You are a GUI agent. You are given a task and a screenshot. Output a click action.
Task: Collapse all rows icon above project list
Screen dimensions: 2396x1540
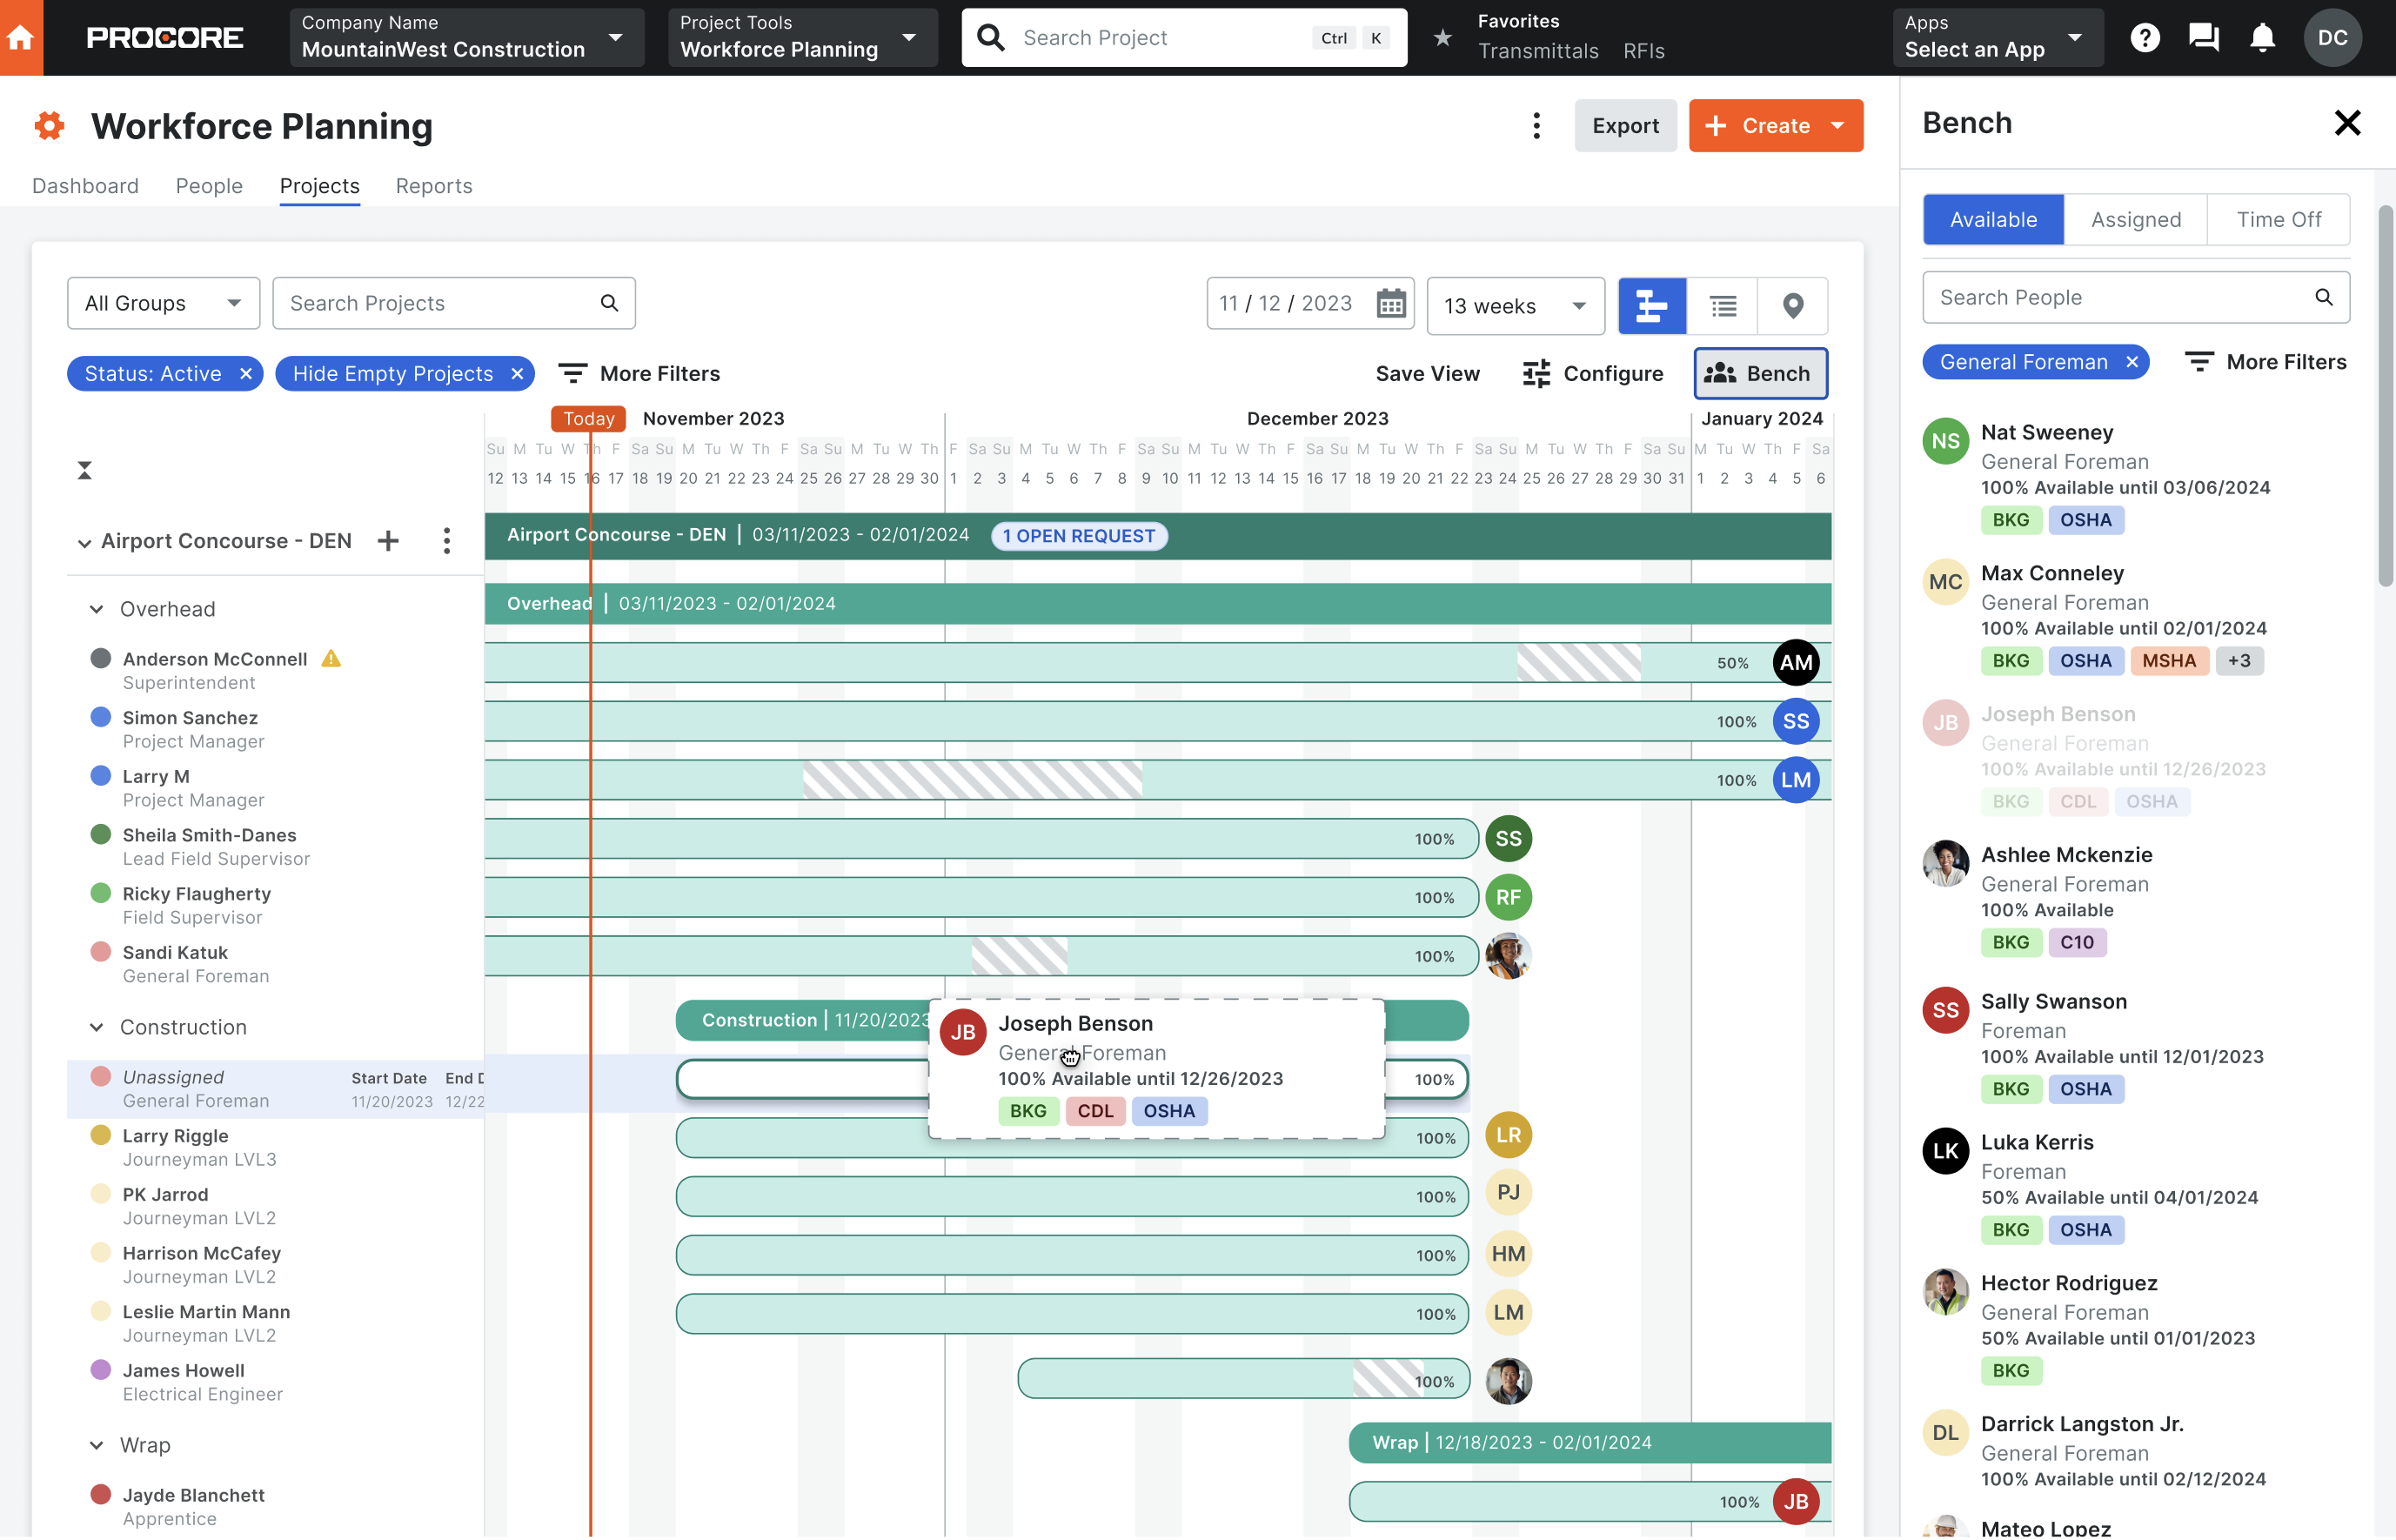point(85,470)
